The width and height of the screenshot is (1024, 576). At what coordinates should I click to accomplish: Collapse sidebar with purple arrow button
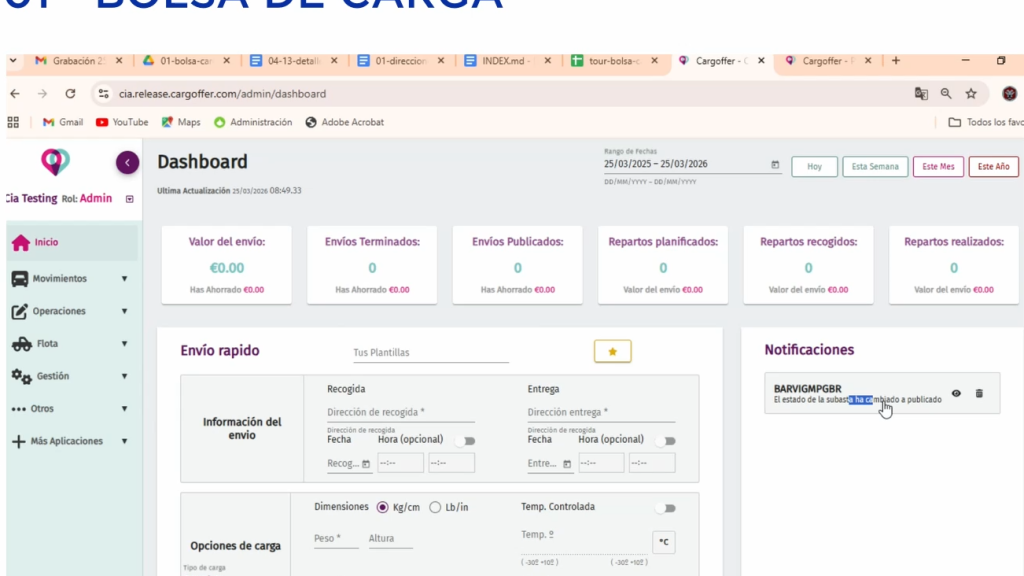127,162
